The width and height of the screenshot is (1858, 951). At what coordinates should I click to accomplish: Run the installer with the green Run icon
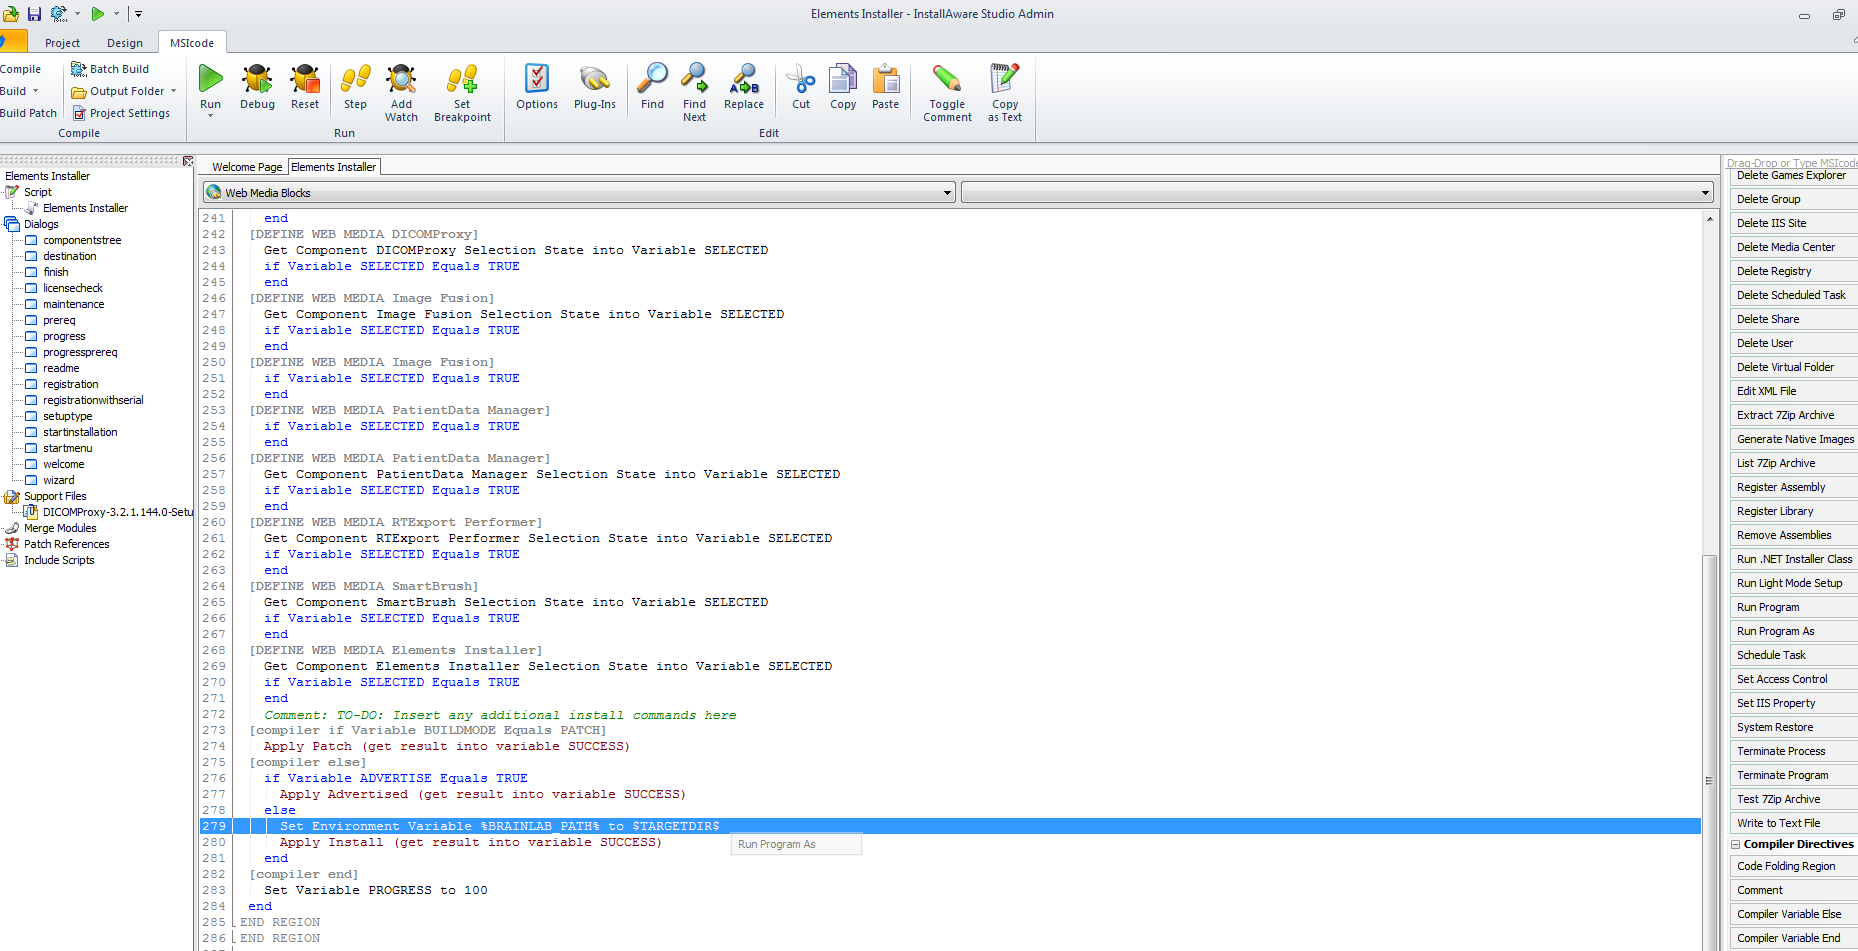pyautogui.click(x=210, y=79)
